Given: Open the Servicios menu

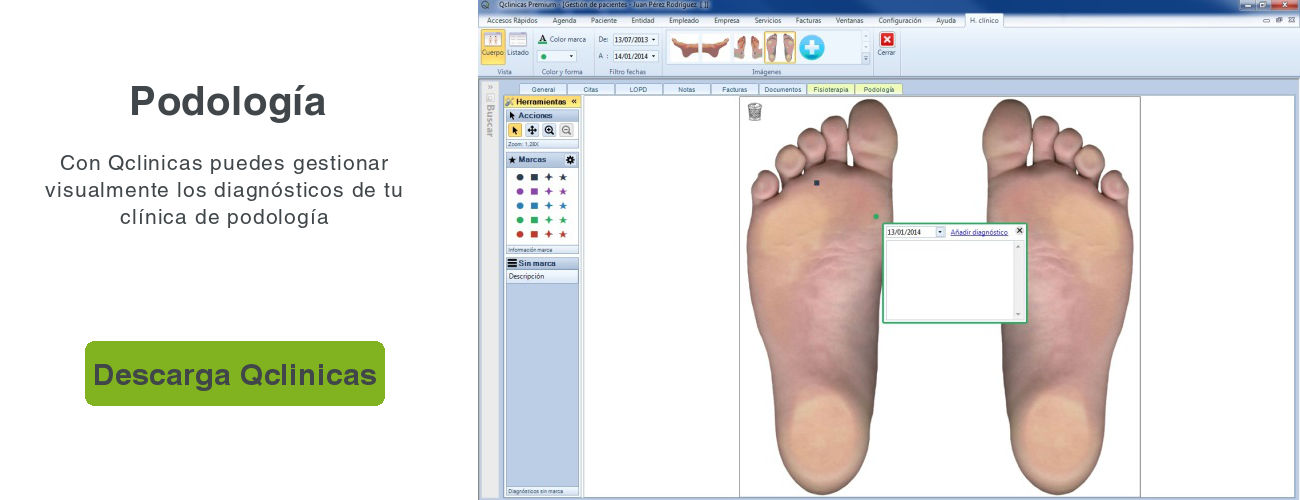Looking at the screenshot, I should tap(768, 20).
